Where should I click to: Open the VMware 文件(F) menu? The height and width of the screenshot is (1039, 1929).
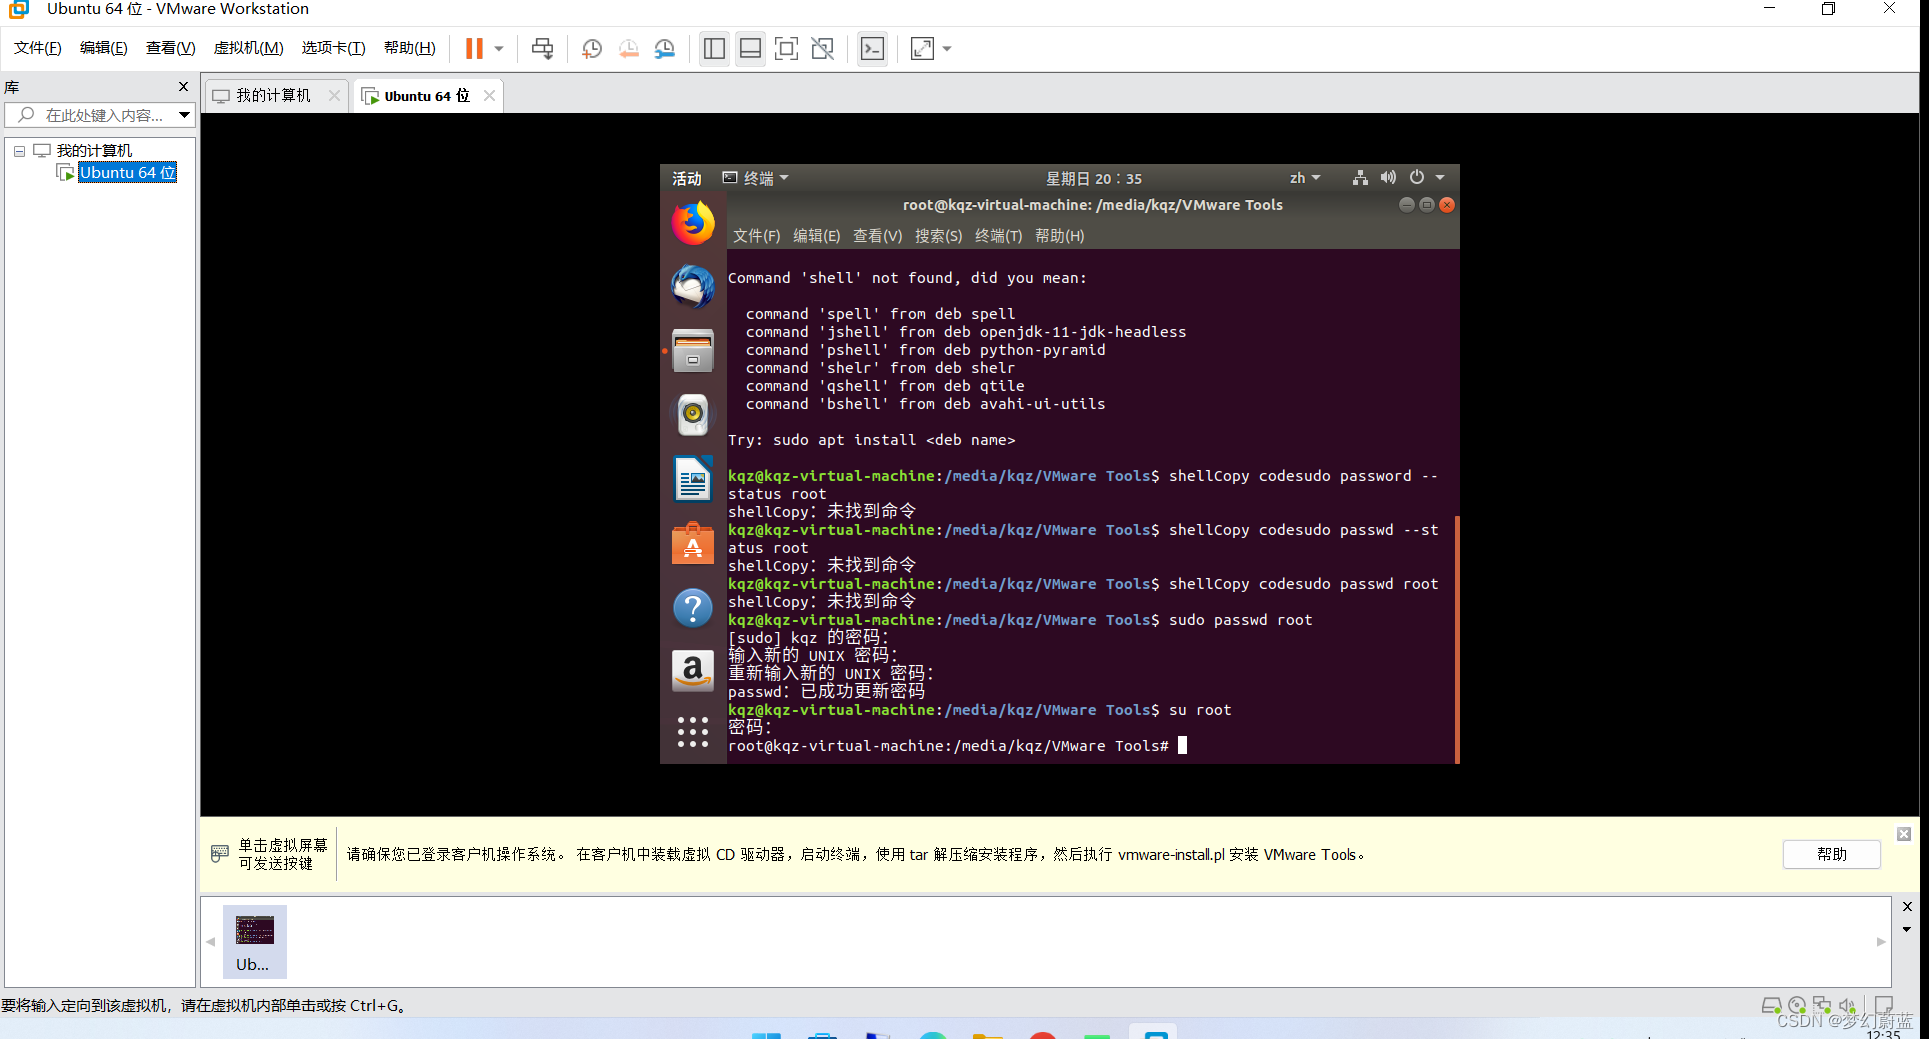coord(38,48)
